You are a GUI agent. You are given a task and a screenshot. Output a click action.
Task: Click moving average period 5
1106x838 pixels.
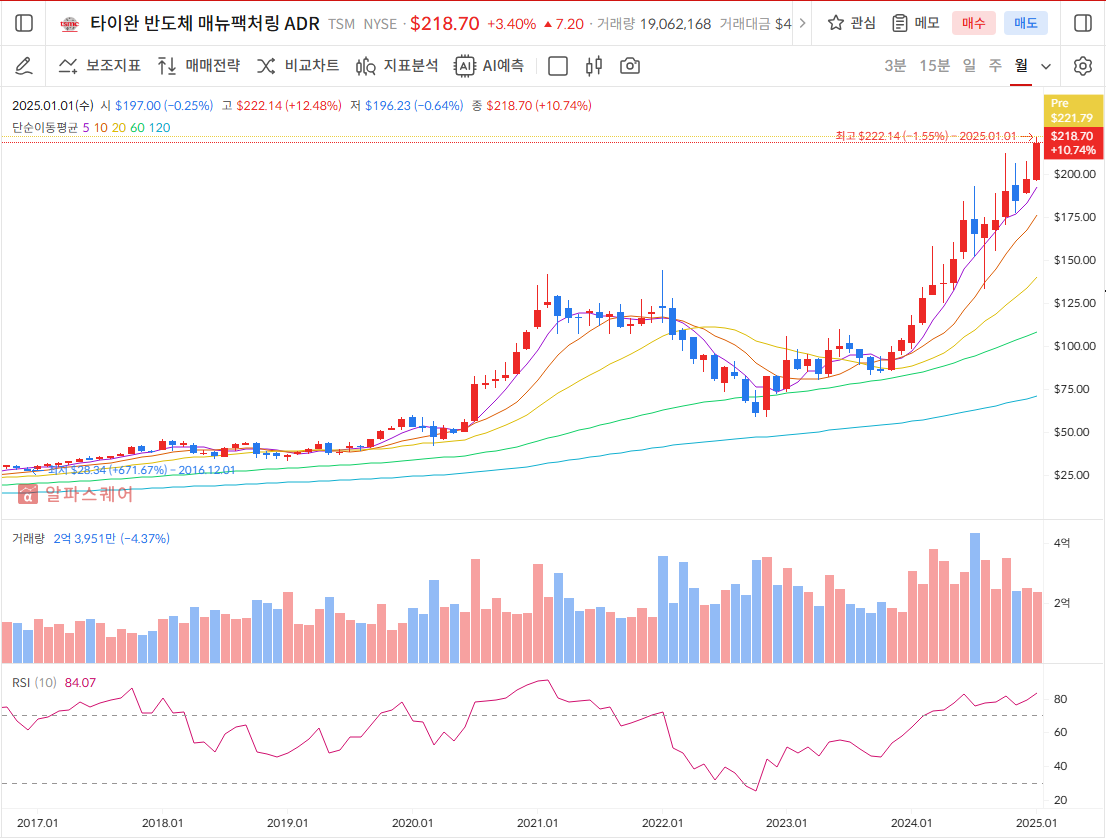point(86,128)
